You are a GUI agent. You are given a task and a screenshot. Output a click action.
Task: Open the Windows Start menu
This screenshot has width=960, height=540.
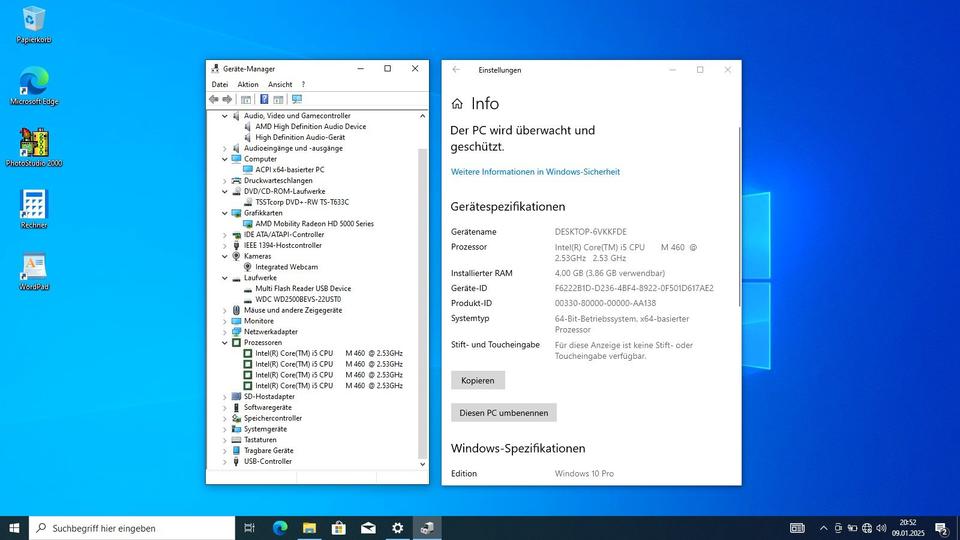pyautogui.click(x=14, y=528)
